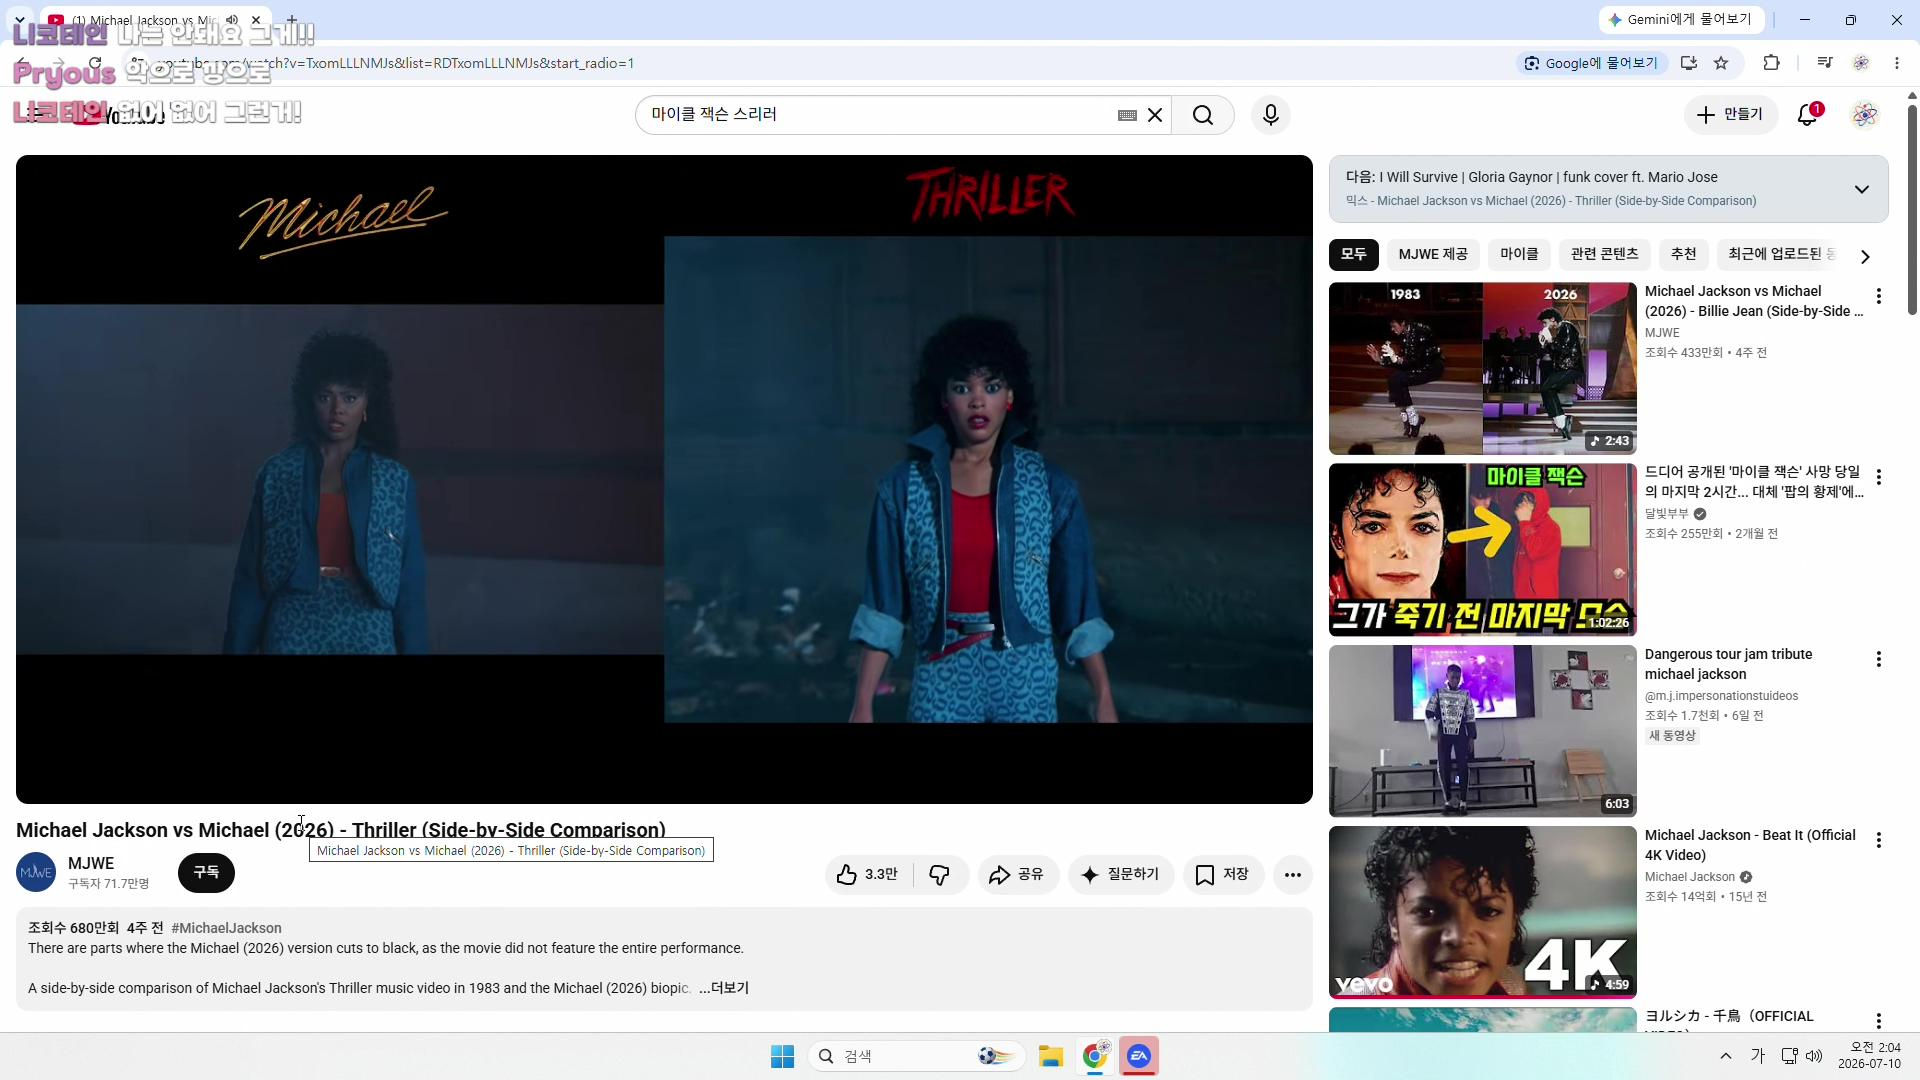Open YouTube notifications bell

point(1808,115)
